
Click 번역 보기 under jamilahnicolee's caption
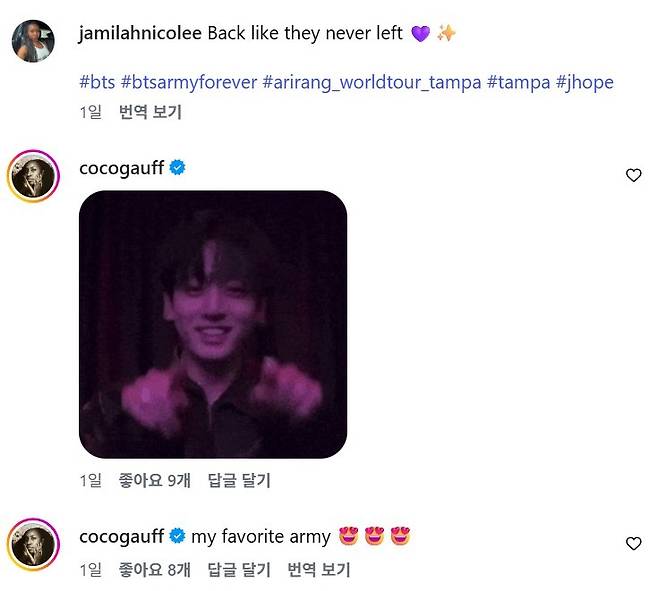coord(150,112)
